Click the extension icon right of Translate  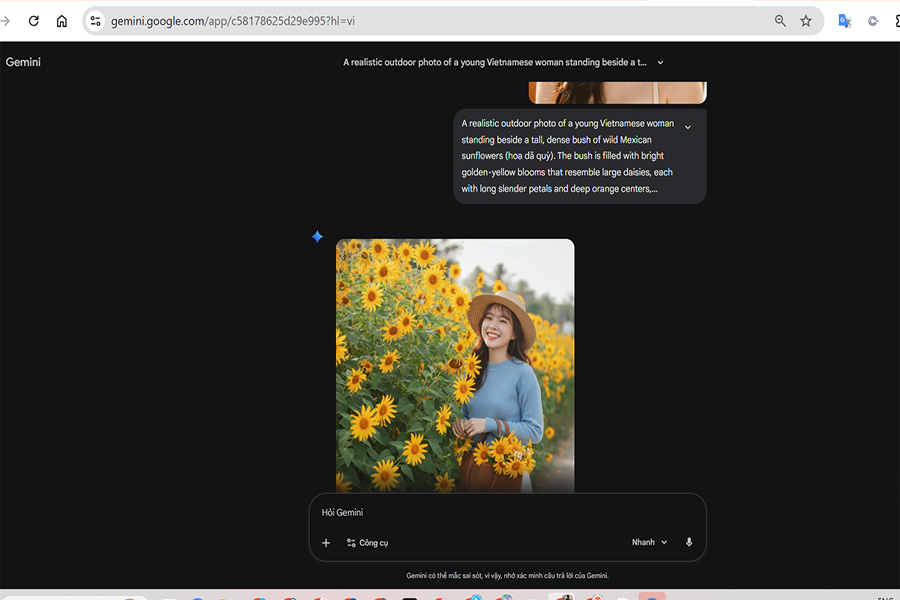(873, 21)
